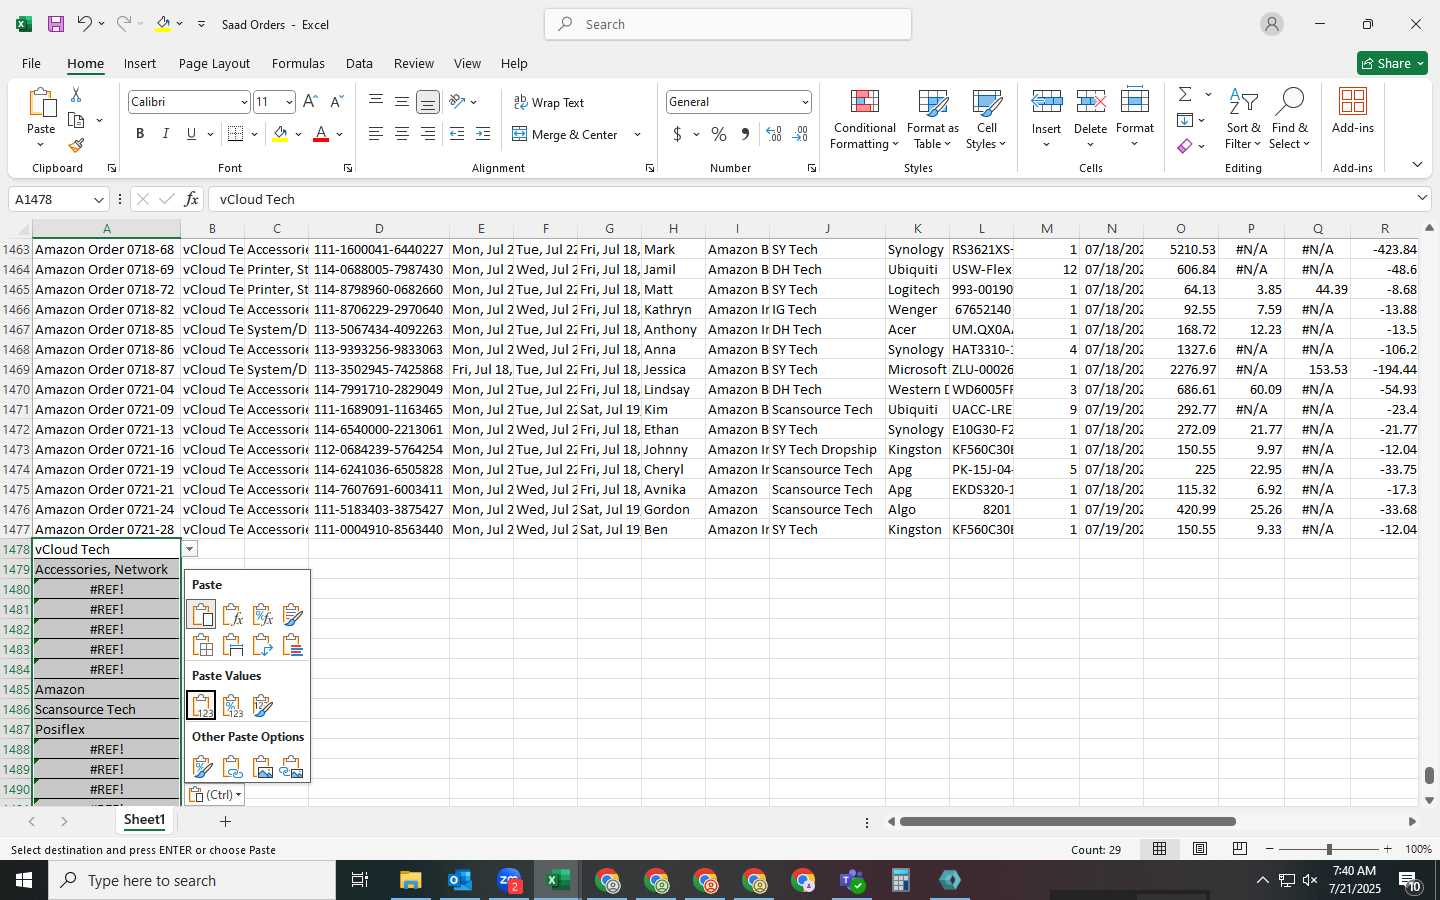1440x900 pixels.
Task: Open dropdown arrow beside cell A1478
Action: click(189, 549)
